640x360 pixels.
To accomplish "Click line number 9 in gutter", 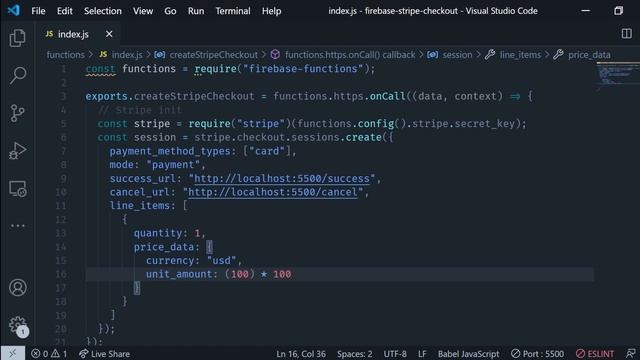I will [63, 178].
